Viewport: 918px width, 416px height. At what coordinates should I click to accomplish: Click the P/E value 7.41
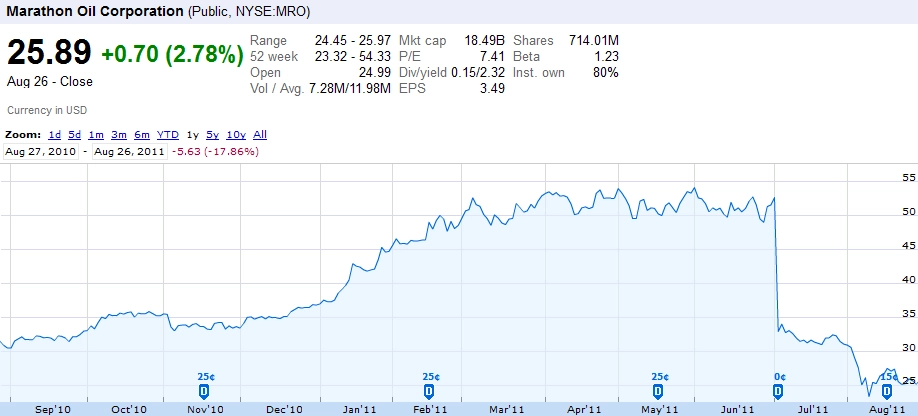(x=492, y=57)
